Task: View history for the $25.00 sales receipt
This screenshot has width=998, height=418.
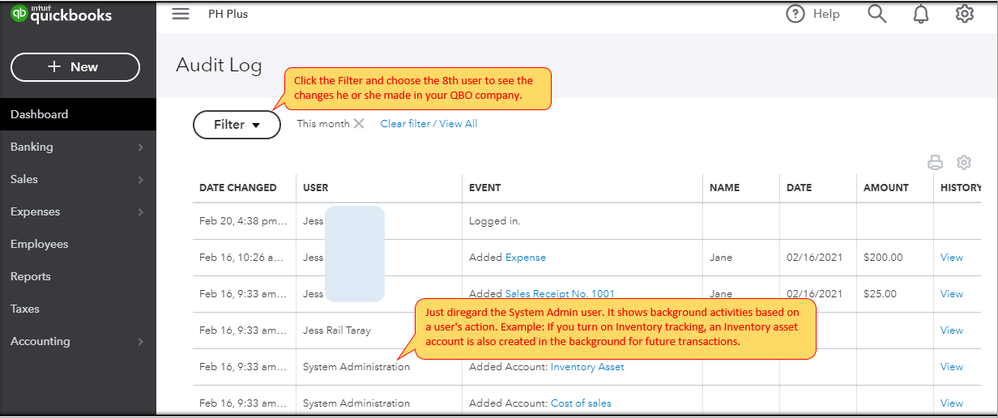Action: (x=952, y=294)
